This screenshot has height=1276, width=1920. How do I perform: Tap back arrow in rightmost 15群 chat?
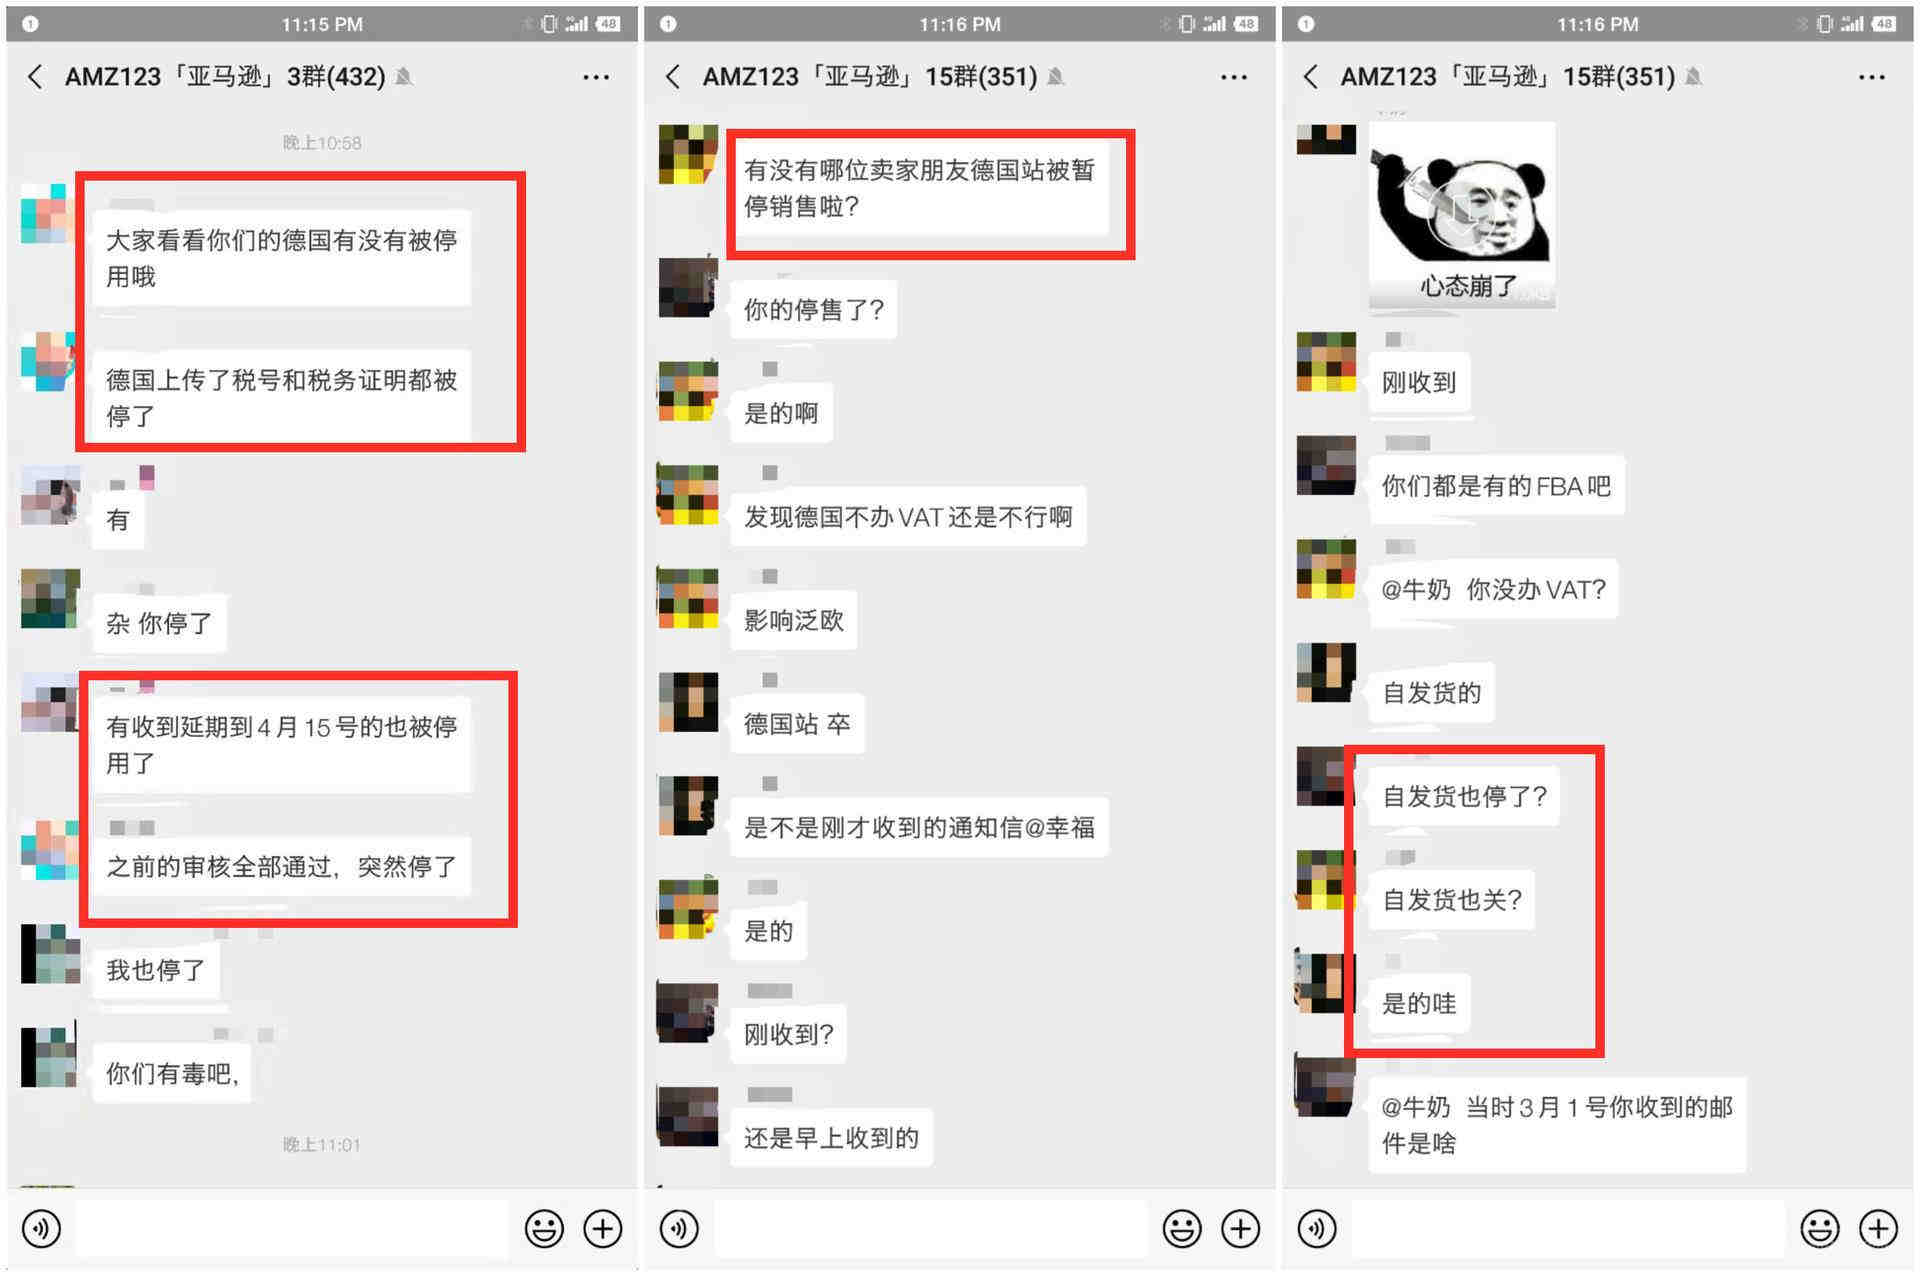pyautogui.click(x=1312, y=77)
